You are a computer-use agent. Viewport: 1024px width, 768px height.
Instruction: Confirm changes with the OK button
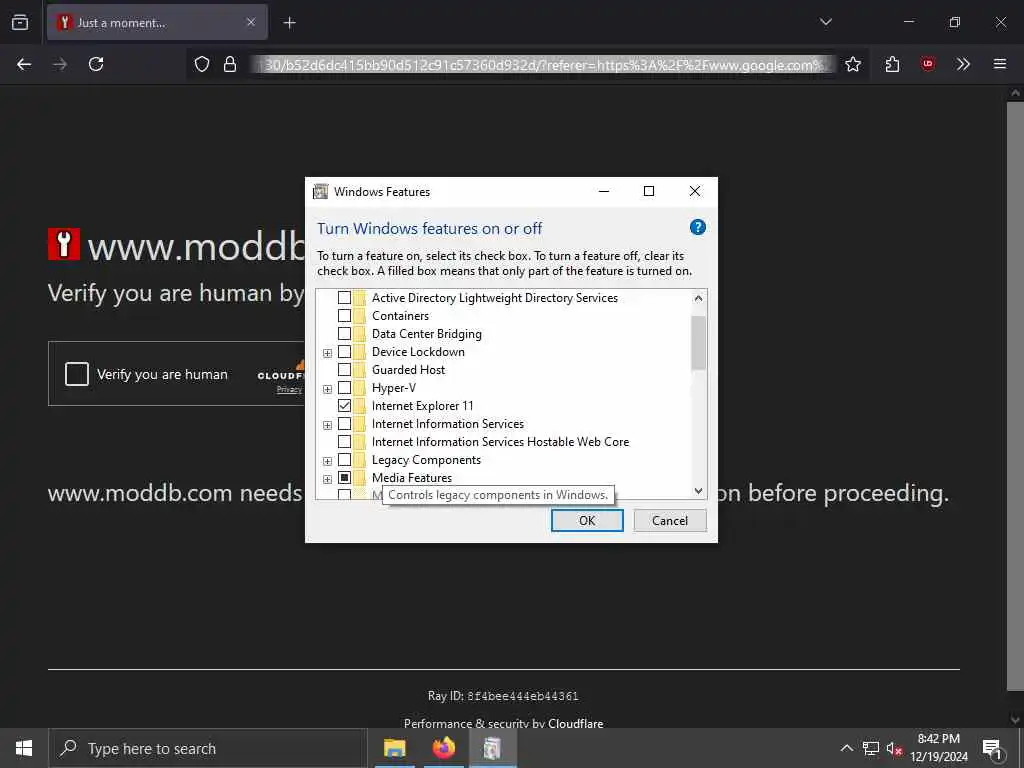[587, 520]
